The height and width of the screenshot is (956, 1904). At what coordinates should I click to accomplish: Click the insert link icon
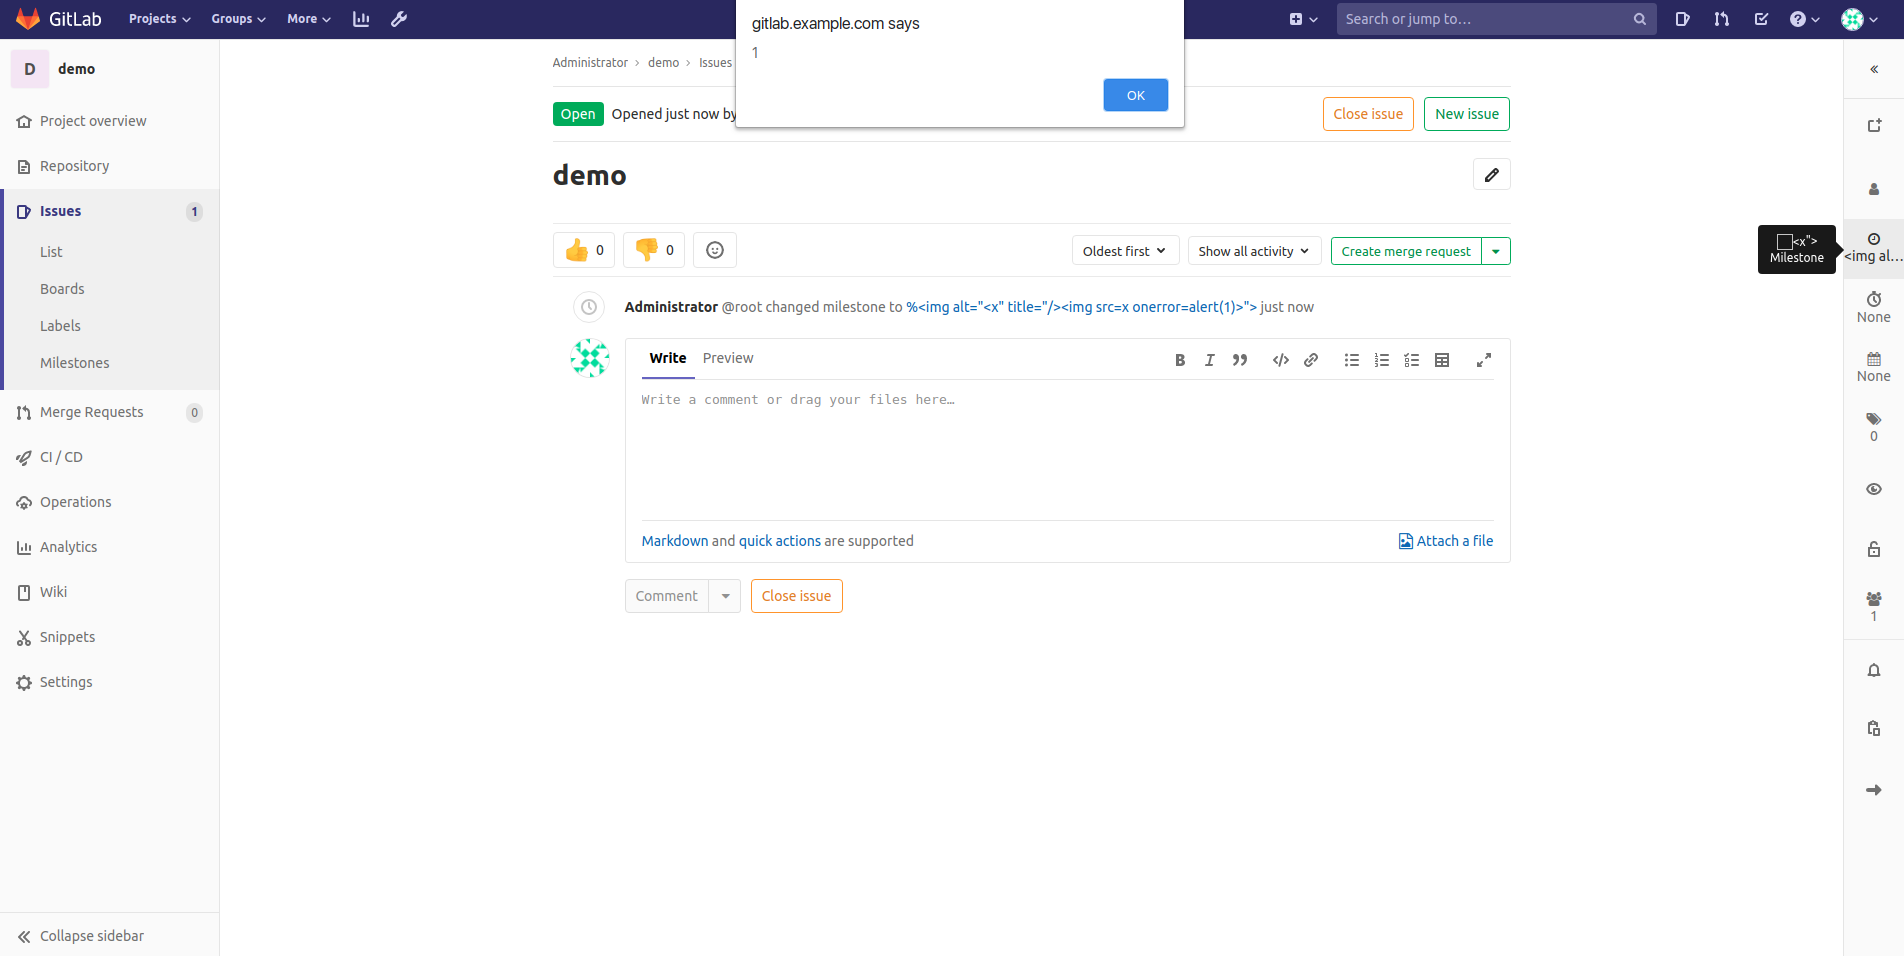click(1311, 360)
